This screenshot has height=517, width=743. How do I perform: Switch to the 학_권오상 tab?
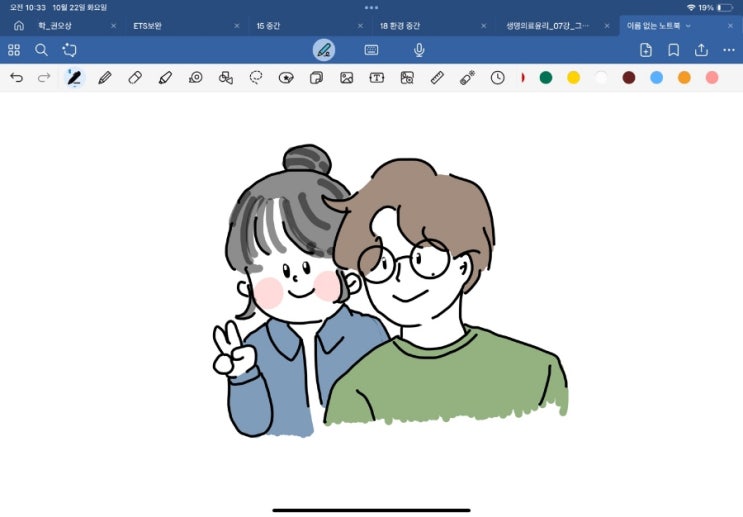(x=55, y=26)
